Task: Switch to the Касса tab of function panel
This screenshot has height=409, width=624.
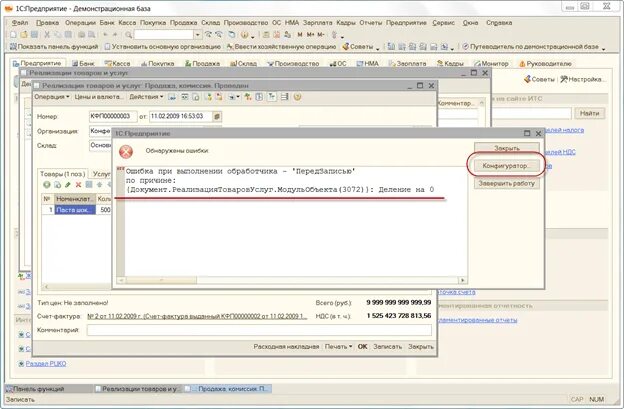Action: pyautogui.click(x=117, y=63)
